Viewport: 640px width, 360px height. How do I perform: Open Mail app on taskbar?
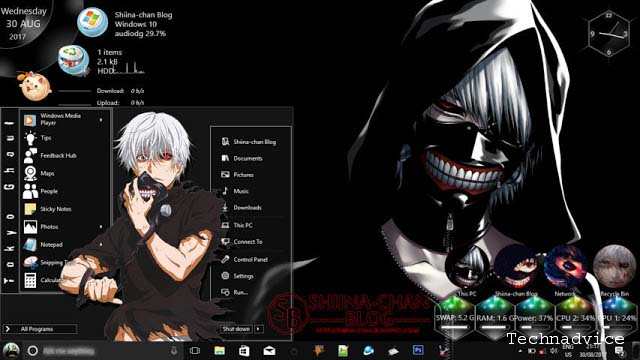(269, 351)
